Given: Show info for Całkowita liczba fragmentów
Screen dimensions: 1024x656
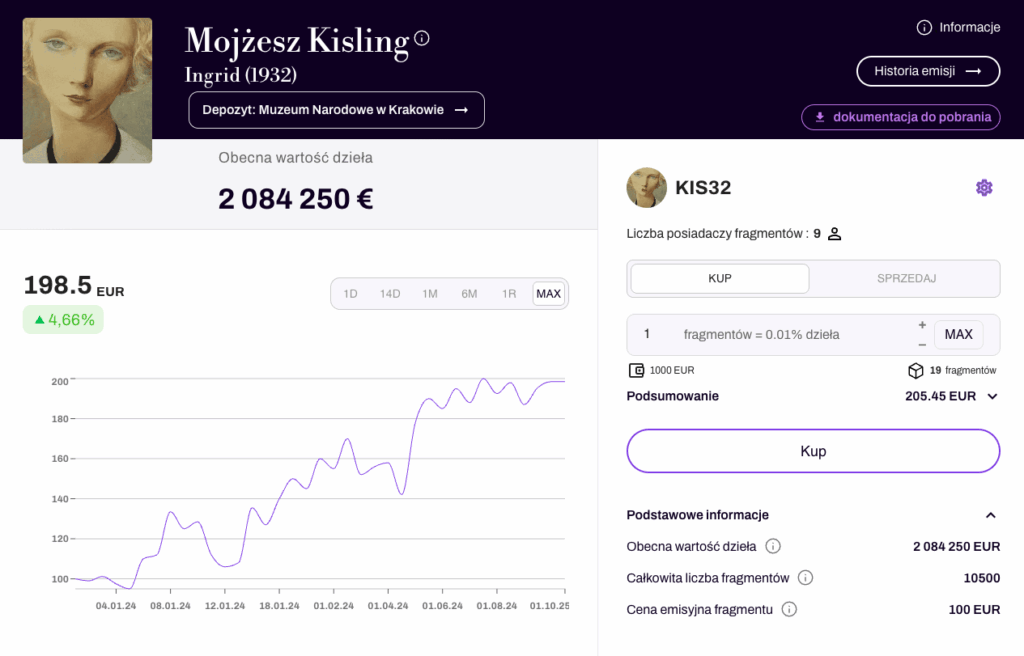Looking at the screenshot, I should 805,578.
